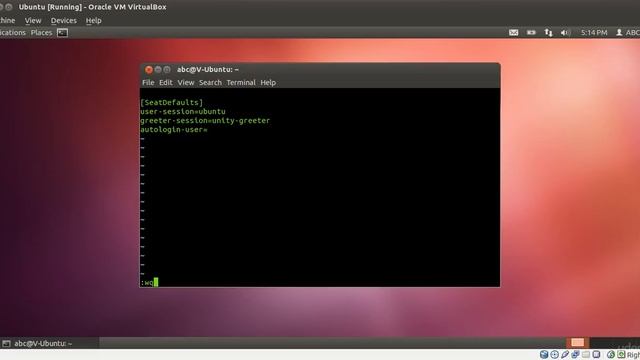Click VirtualBox network adapters status icon
Viewport: 640px width, 360px height.
pyautogui.click(x=576, y=354)
